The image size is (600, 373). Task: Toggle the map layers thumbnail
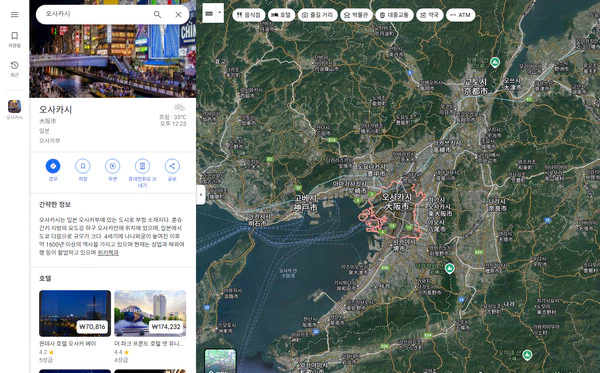click(220, 361)
